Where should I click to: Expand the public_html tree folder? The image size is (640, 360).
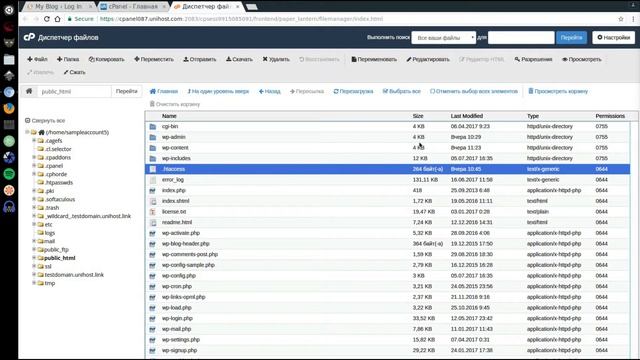[x=34, y=258]
